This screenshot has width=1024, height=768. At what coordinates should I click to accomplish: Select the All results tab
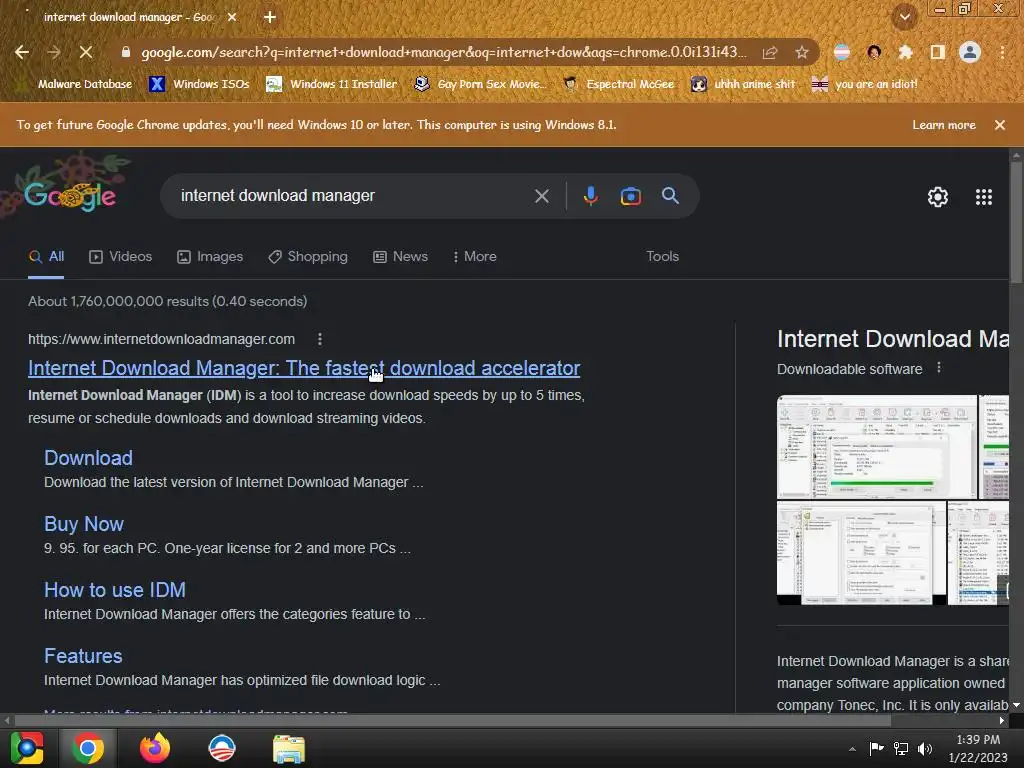coord(46,257)
